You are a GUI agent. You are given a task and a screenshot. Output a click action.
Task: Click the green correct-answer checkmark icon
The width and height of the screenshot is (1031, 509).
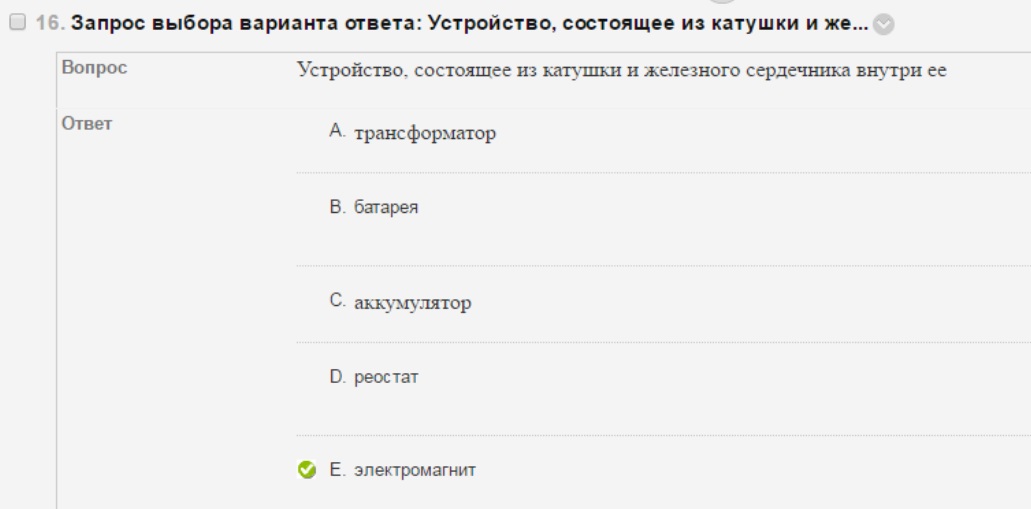(306, 470)
